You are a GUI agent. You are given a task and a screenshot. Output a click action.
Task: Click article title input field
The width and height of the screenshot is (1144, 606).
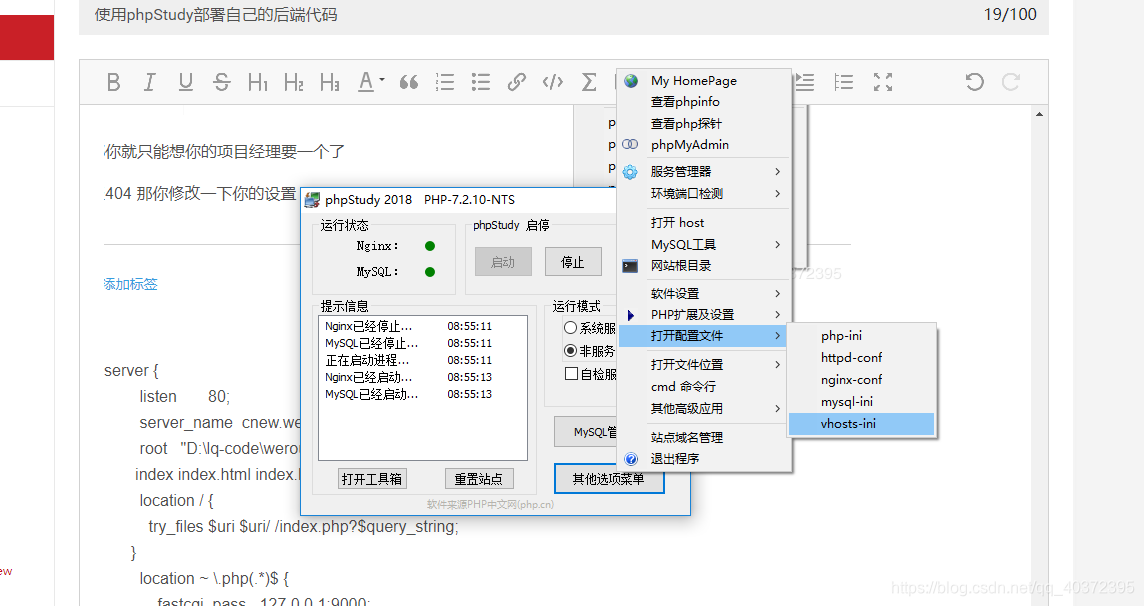point(563,15)
